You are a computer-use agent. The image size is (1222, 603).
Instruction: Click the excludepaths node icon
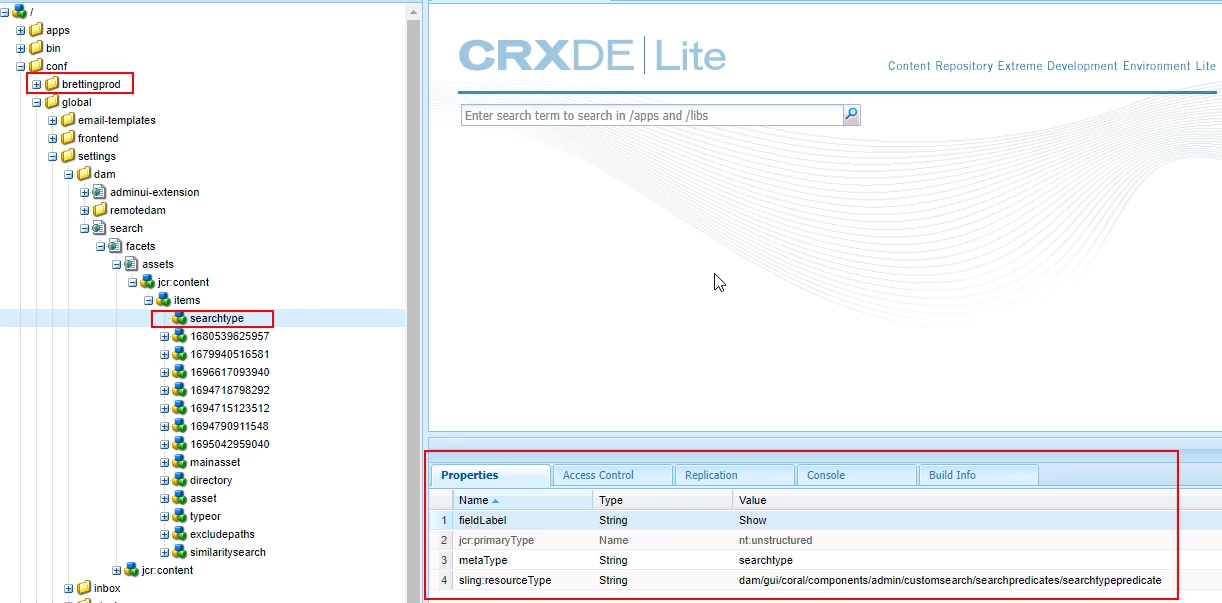point(180,534)
